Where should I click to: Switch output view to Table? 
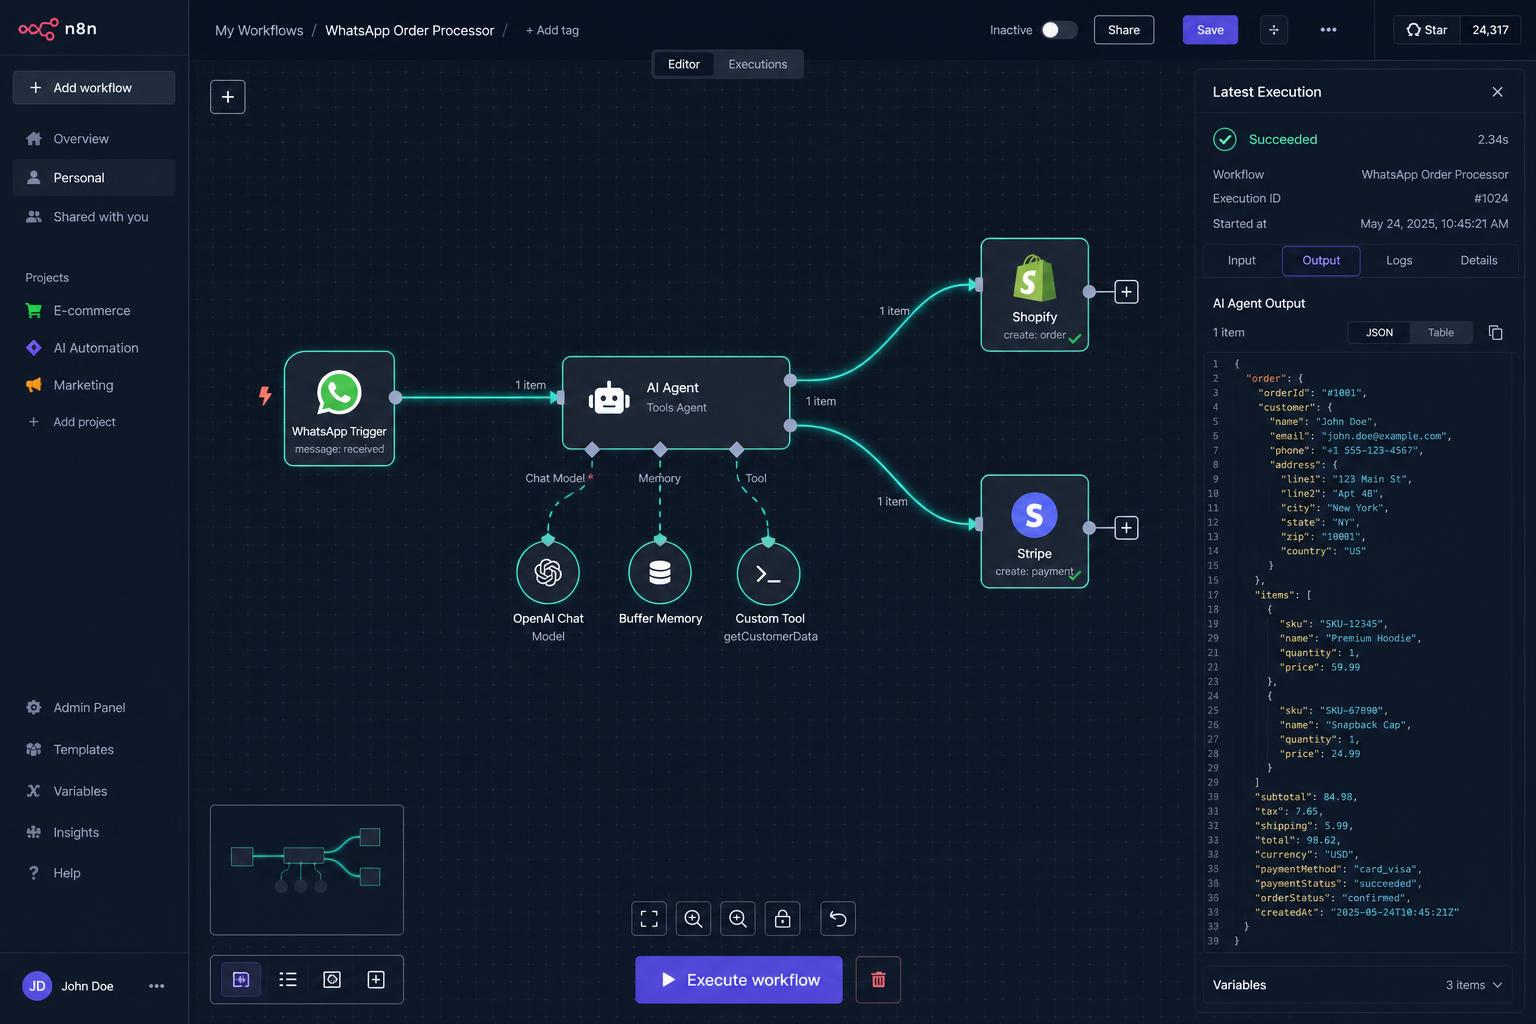1441,333
